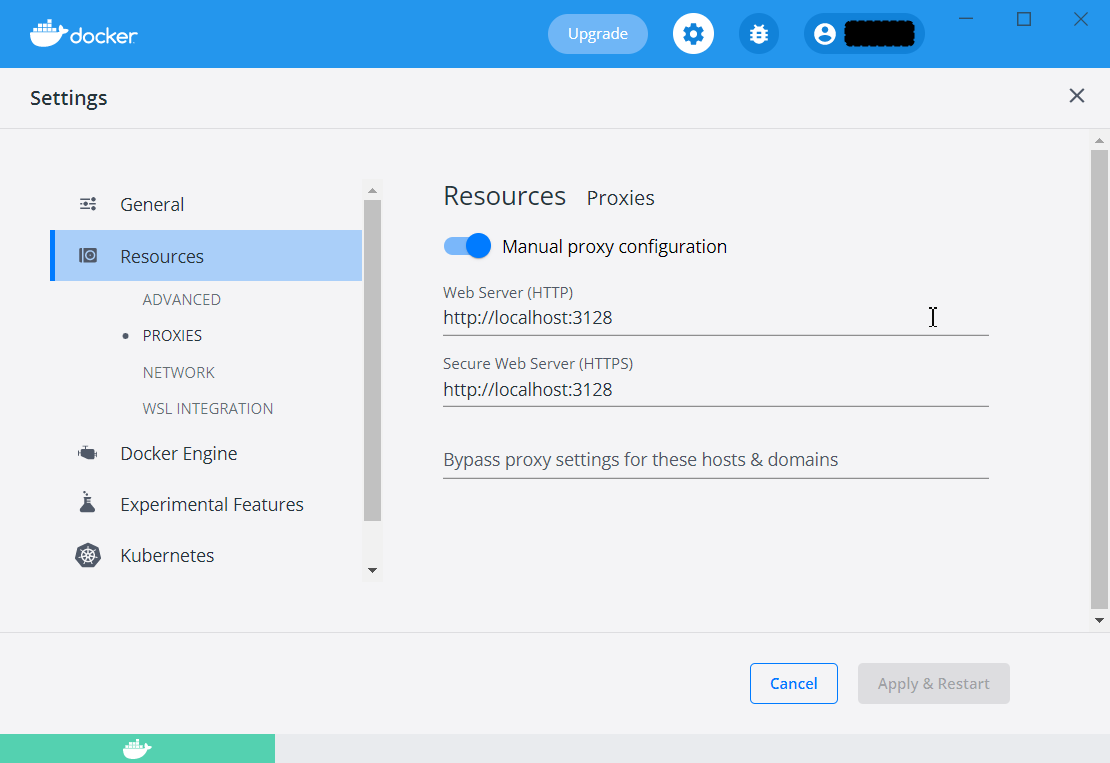Viewport: 1110px width, 763px height.
Task: Click the main panel scrollbar thumb
Action: [1099, 379]
